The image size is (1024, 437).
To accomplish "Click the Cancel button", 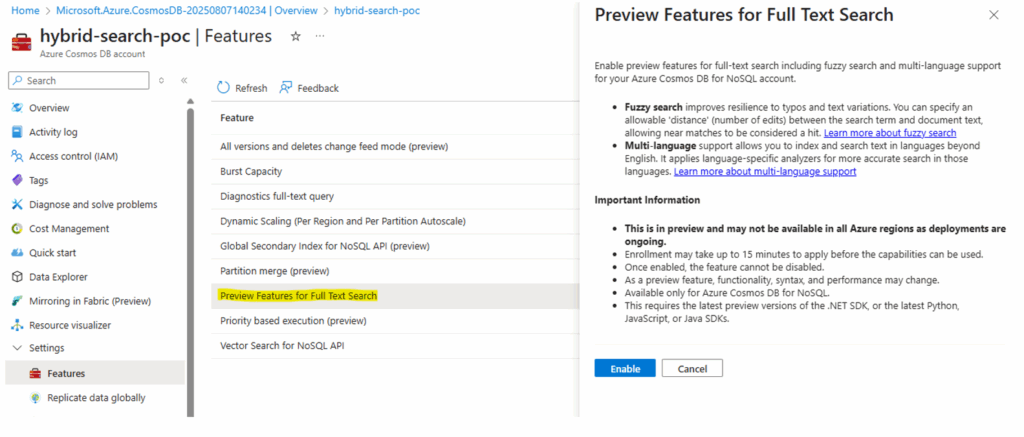I will coord(692,368).
